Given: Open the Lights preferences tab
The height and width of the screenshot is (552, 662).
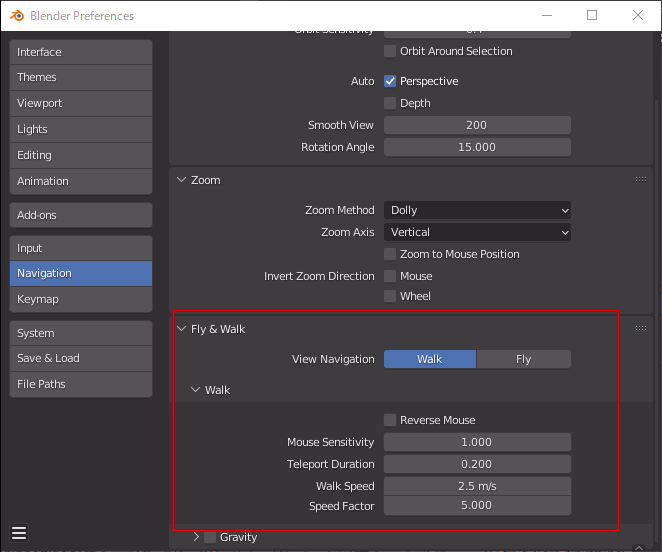Looking at the screenshot, I should 81,130.
